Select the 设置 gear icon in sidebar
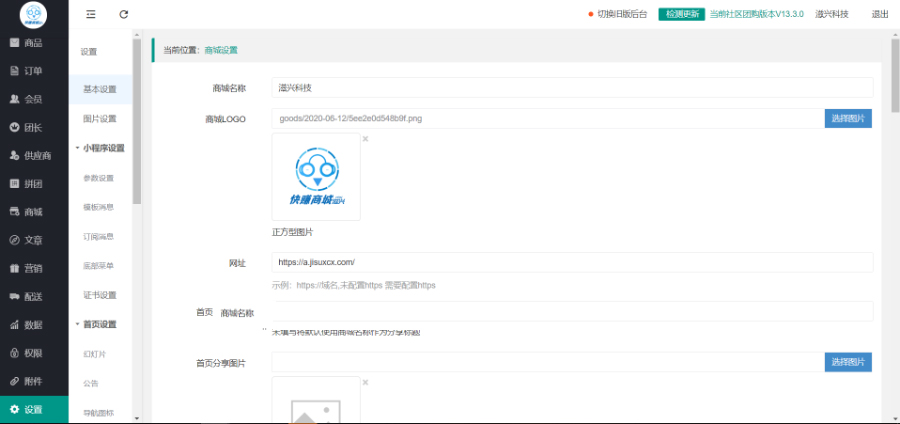This screenshot has width=900, height=424. click(x=14, y=410)
